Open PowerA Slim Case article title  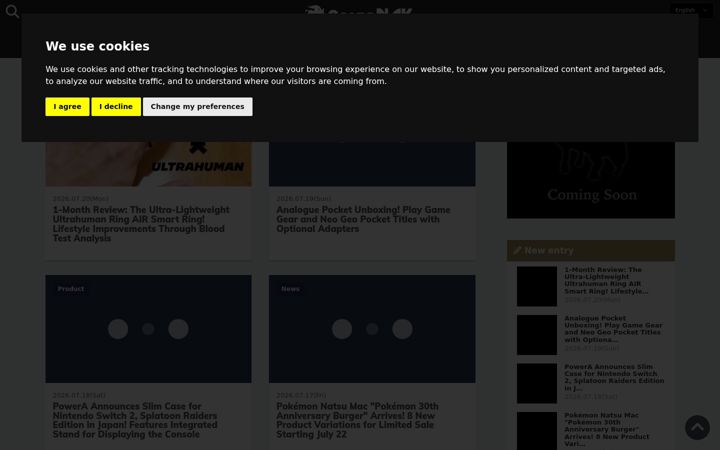[135, 420]
